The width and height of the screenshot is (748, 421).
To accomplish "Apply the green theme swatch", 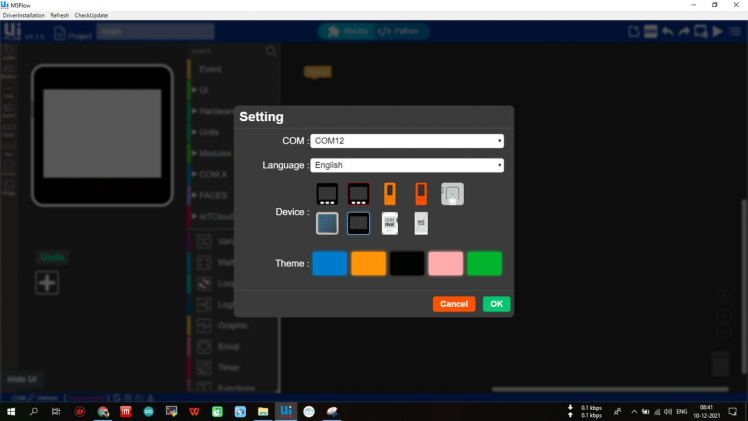I will pos(484,263).
